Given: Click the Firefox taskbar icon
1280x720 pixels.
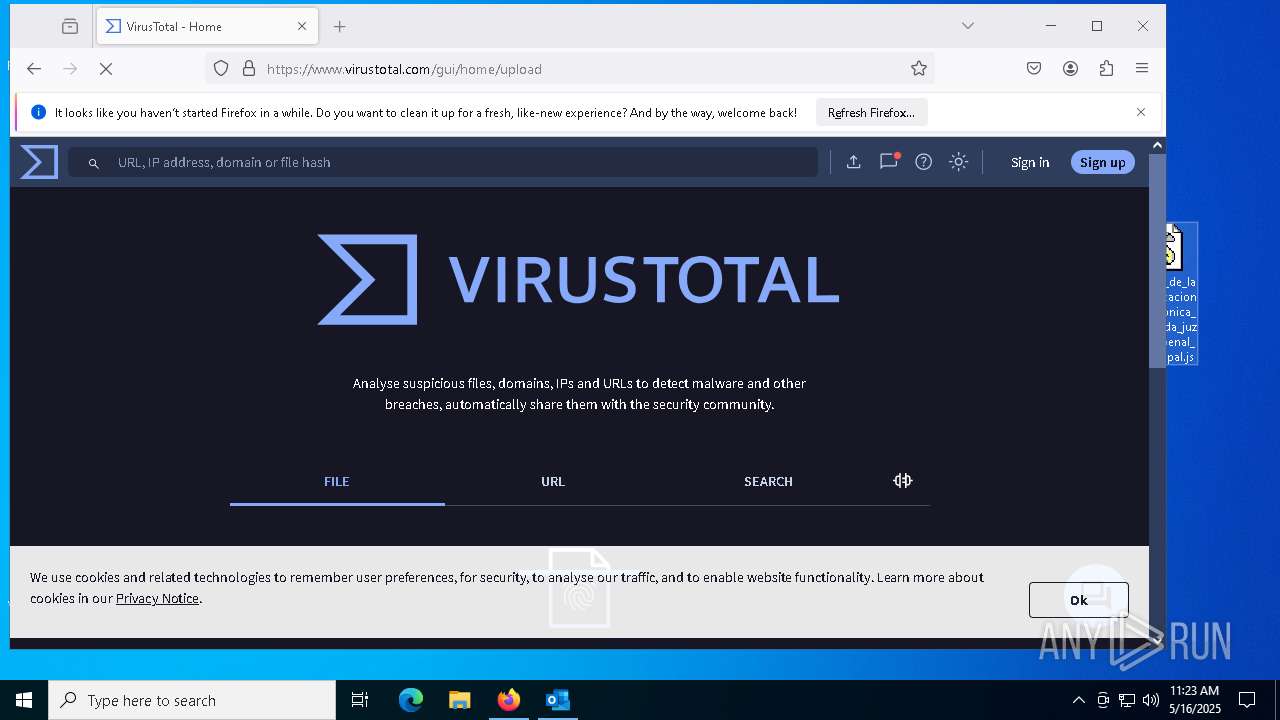Looking at the screenshot, I should (509, 700).
